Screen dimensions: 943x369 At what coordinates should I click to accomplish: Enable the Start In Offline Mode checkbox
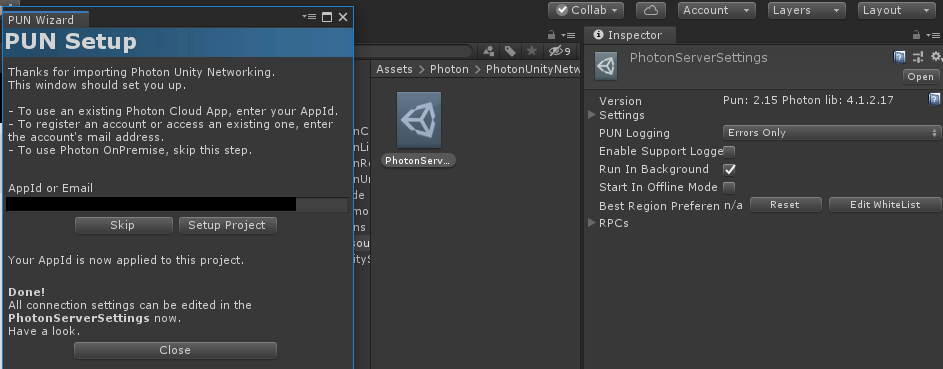click(x=729, y=188)
